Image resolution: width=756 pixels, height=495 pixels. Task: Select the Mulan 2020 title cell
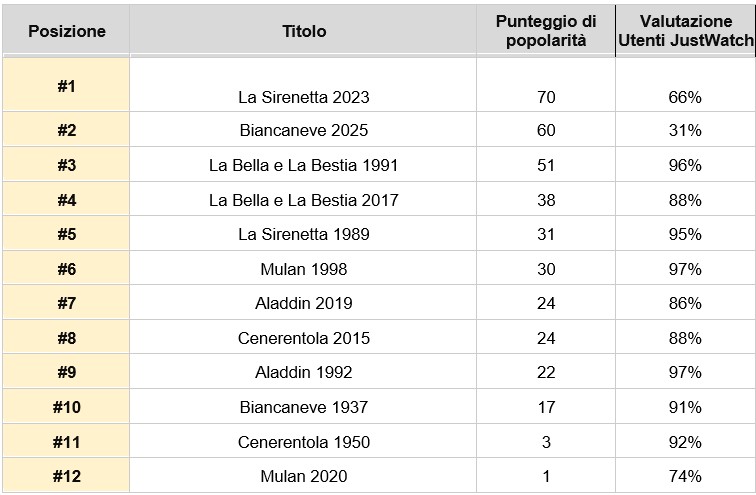[x=303, y=476]
